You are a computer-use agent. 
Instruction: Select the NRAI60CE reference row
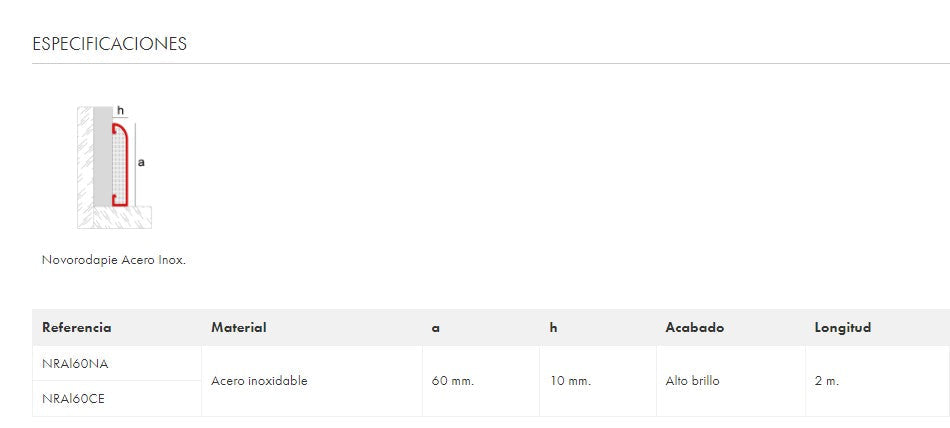(x=74, y=398)
